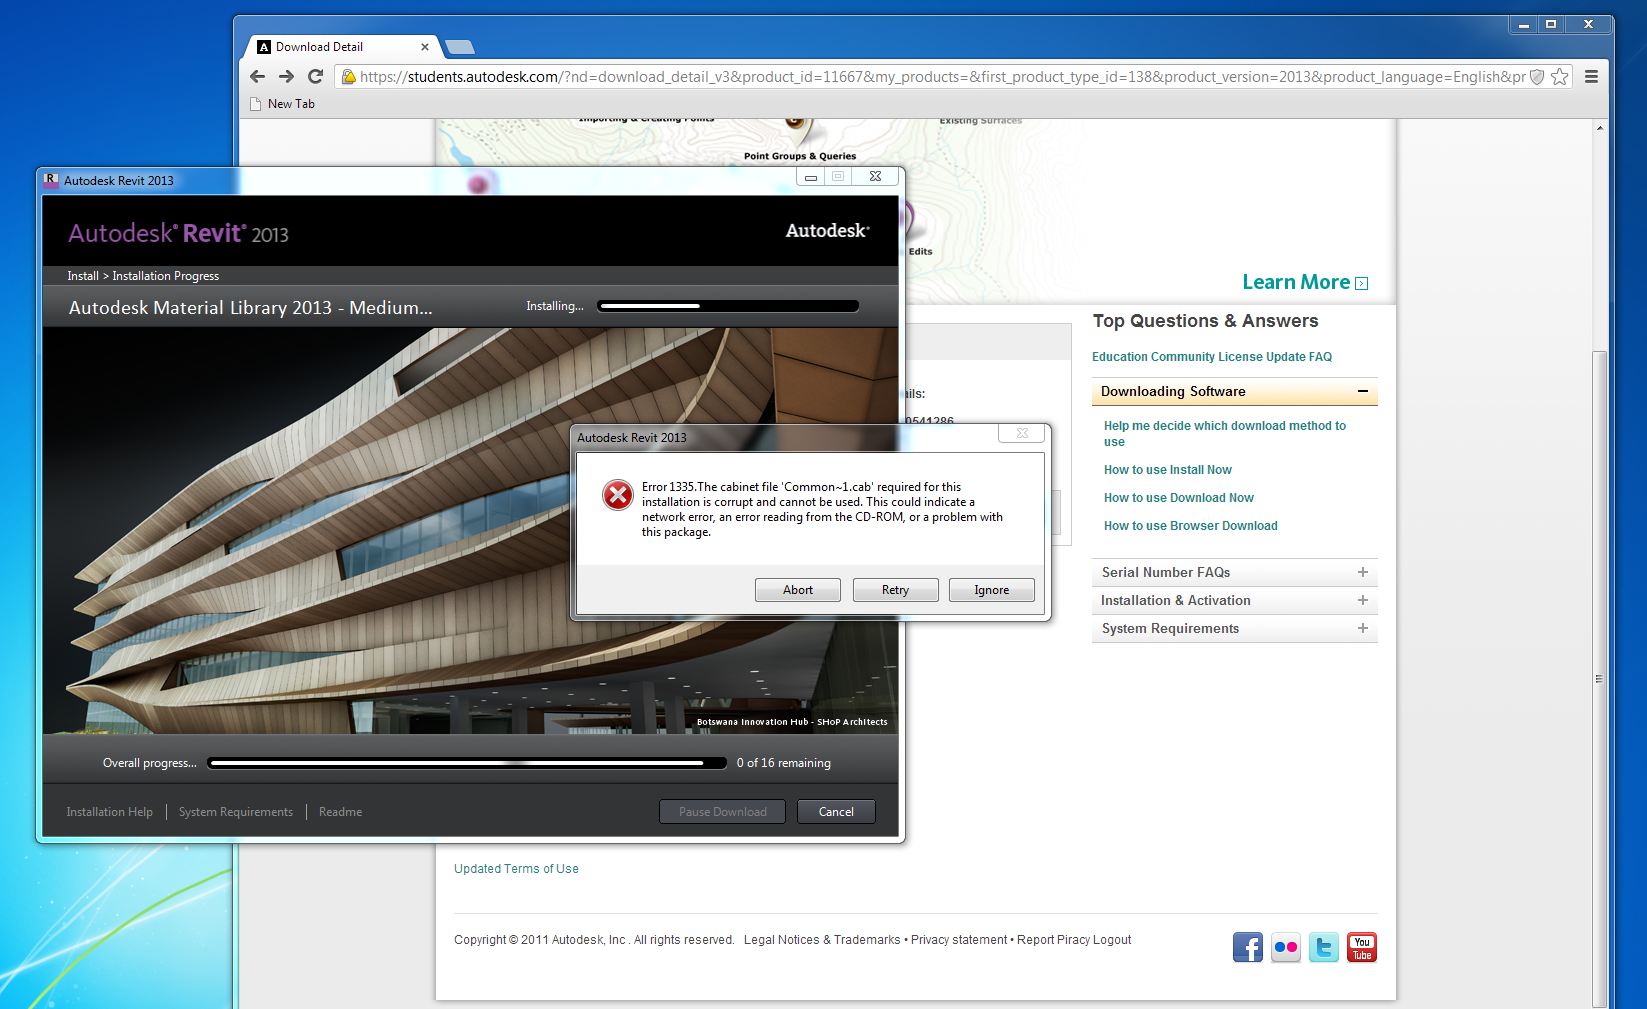Open the New Tab bookmark
The height and width of the screenshot is (1009, 1647).
click(282, 104)
